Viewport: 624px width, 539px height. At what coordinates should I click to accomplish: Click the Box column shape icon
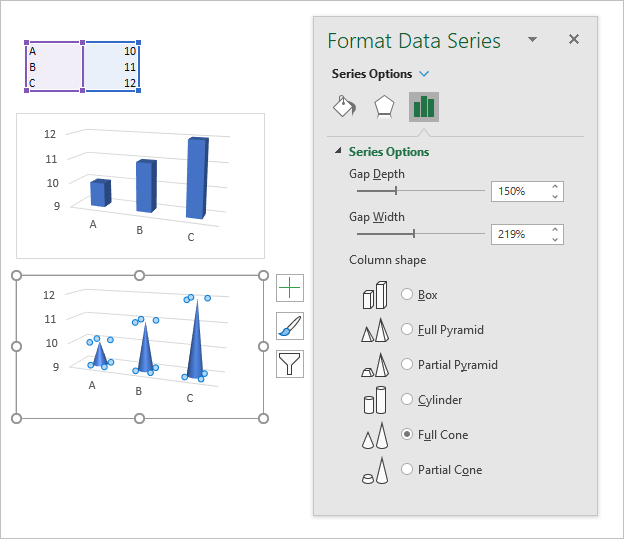point(375,295)
